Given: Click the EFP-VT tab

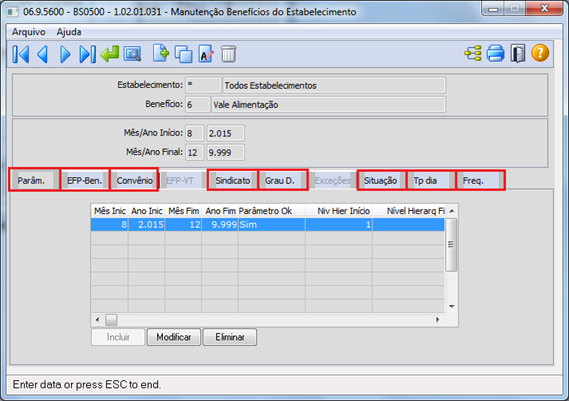Looking at the screenshot, I should click(184, 180).
